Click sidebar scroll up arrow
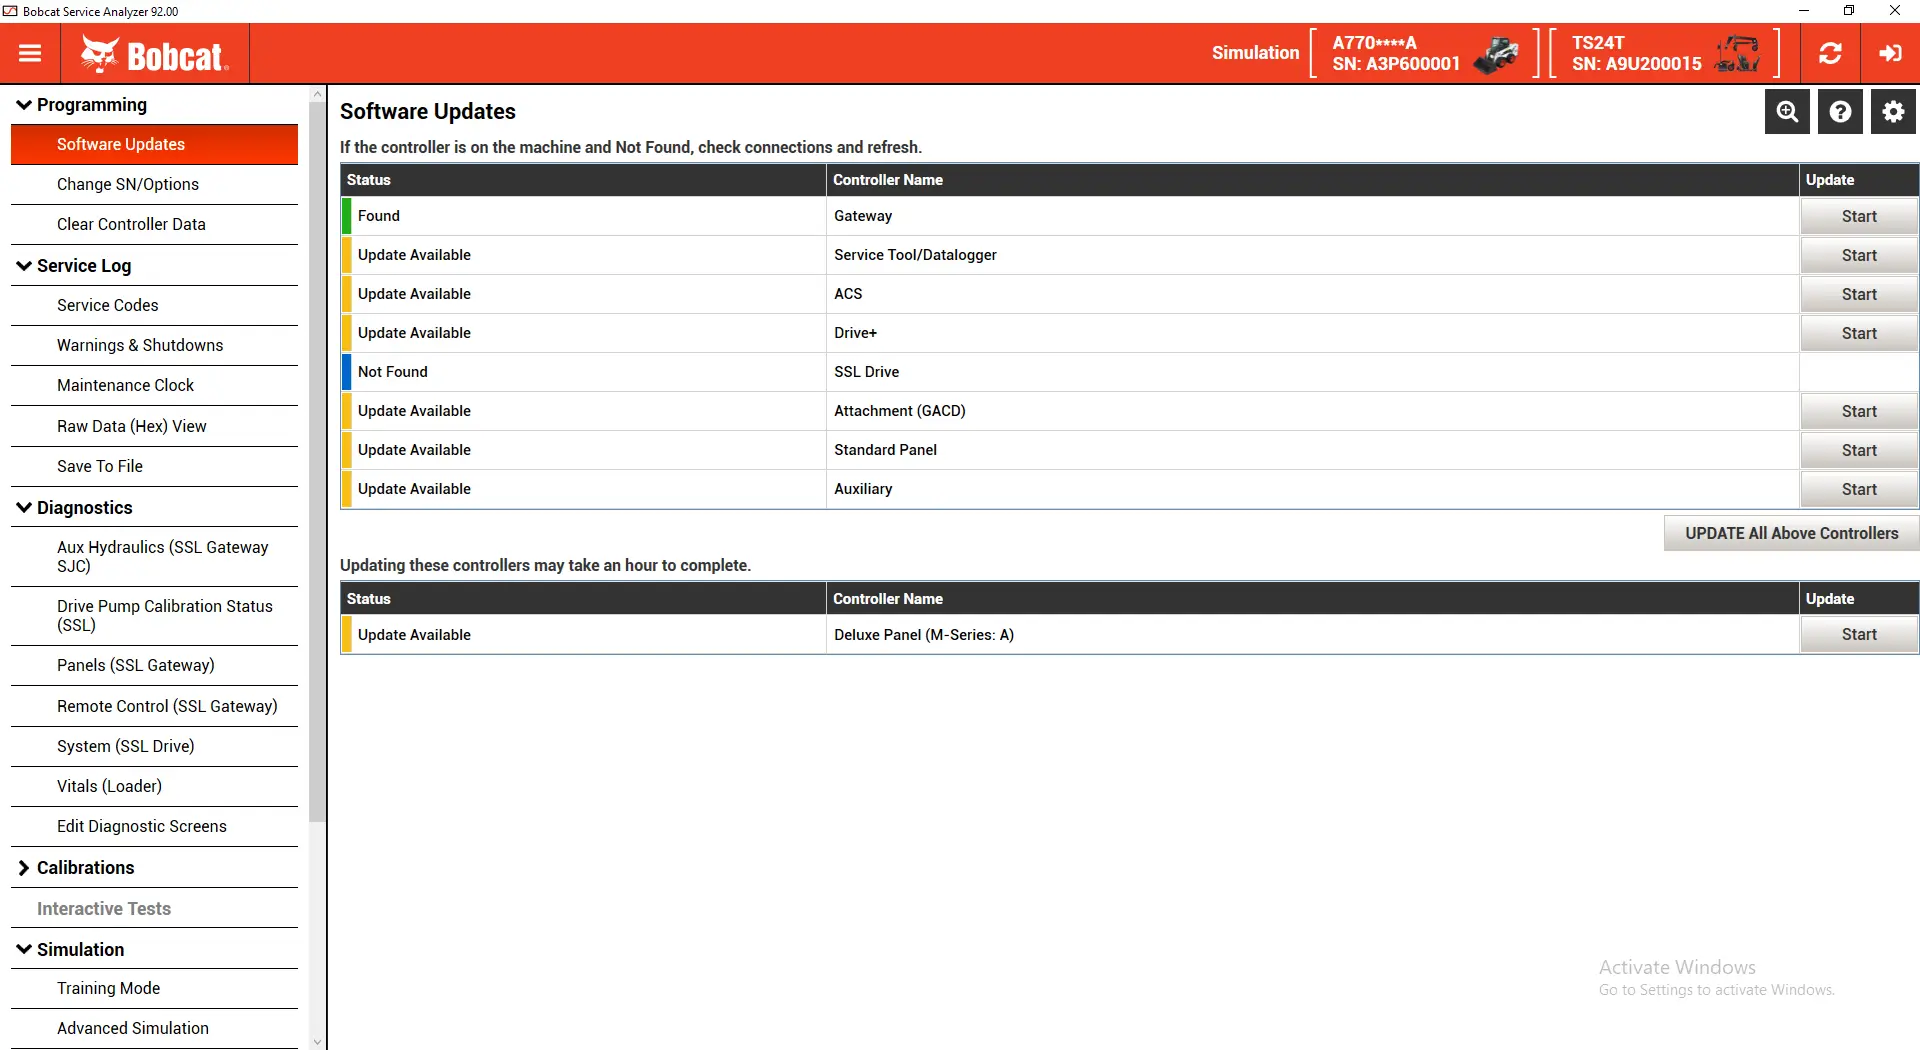The height and width of the screenshot is (1050, 1920). point(318,94)
